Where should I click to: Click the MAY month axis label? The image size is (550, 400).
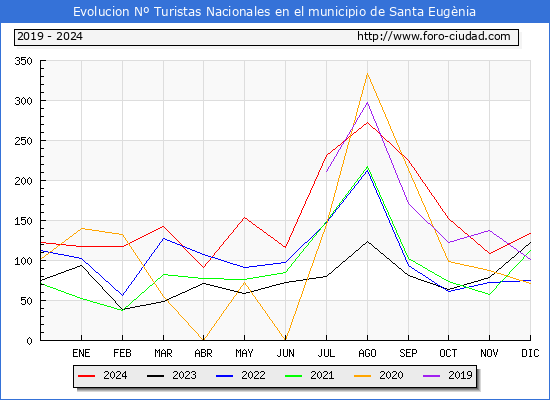(244, 353)
